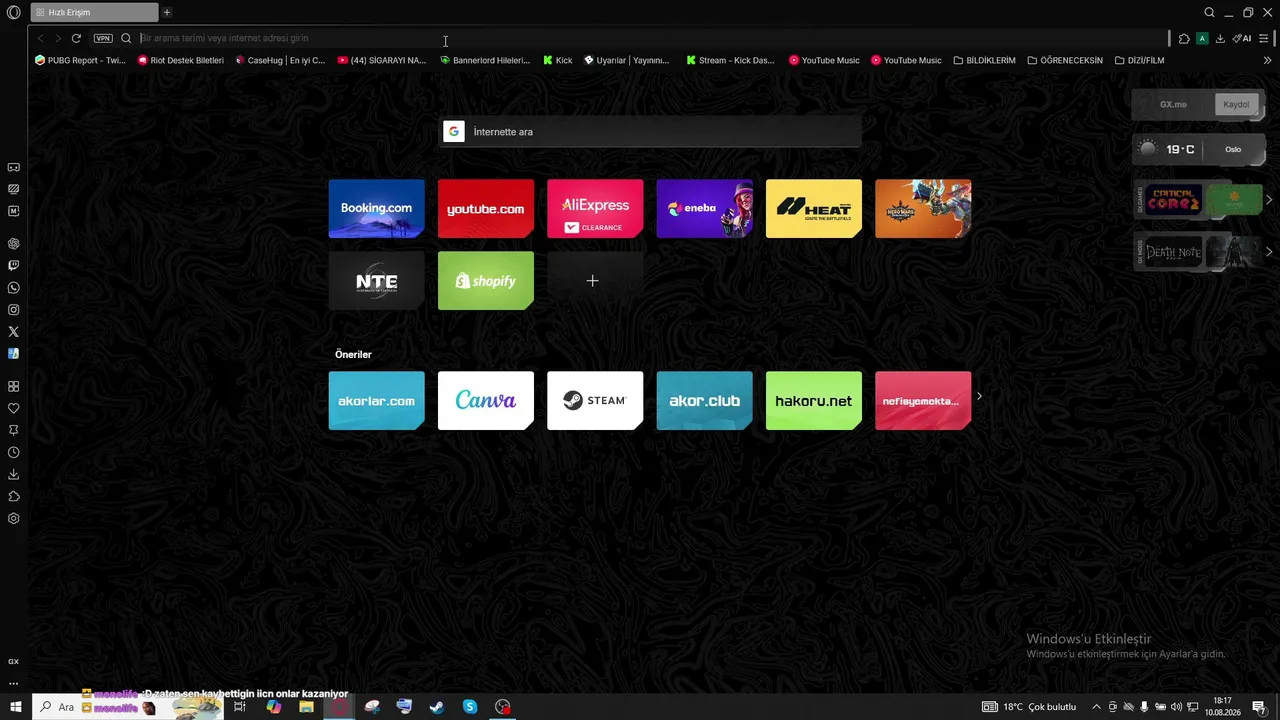Open Pinboards pin icon in the sidebar
This screenshot has width=1280, height=720.
pyautogui.click(x=14, y=430)
